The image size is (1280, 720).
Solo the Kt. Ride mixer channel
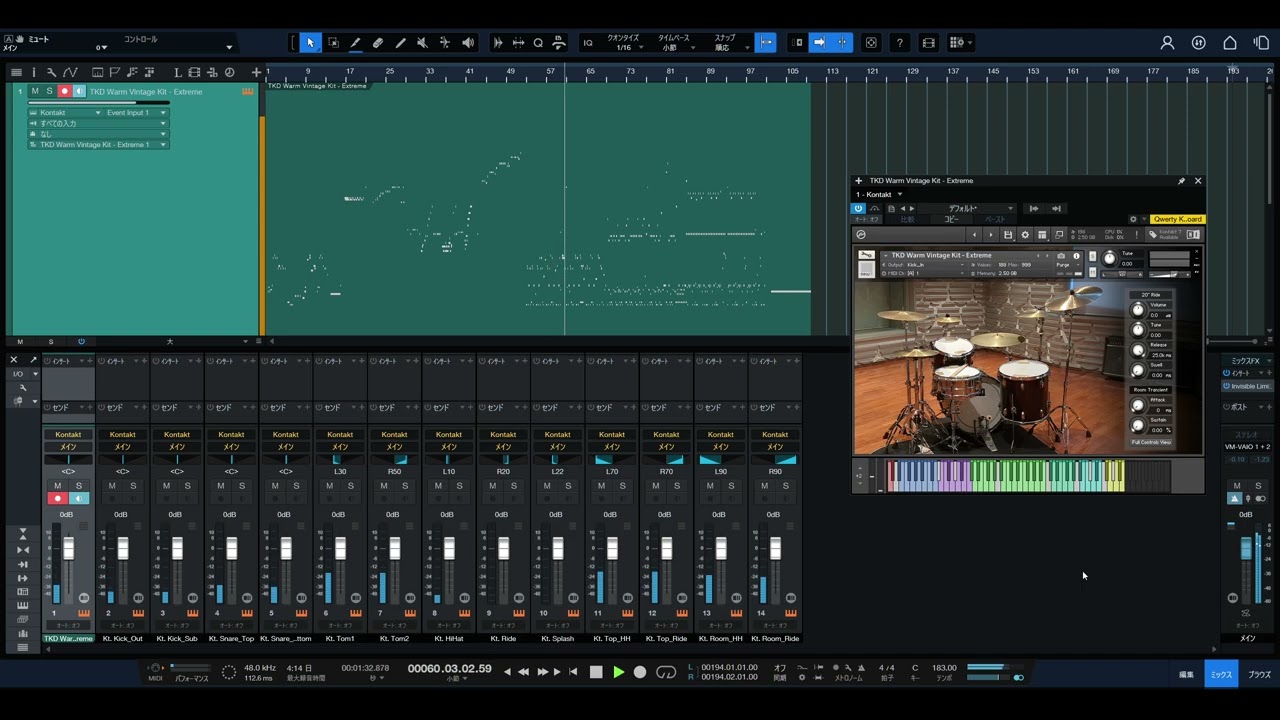[x=513, y=486]
